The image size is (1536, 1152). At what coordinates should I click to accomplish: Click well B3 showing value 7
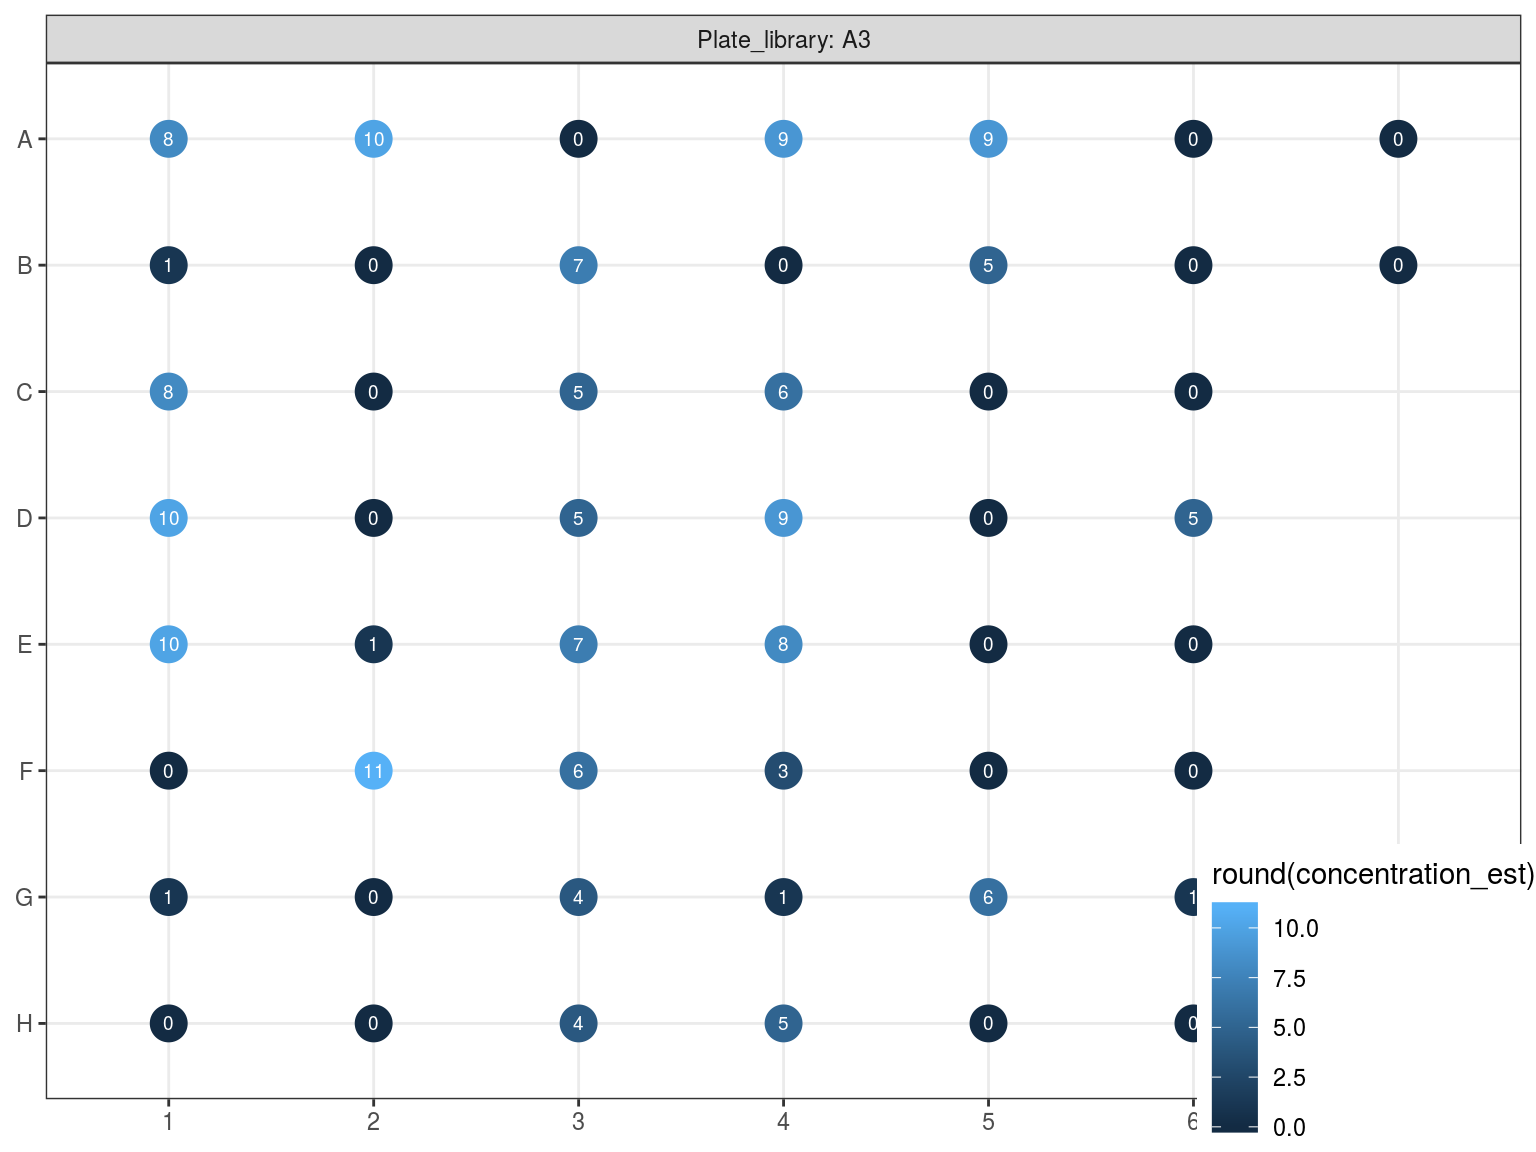coord(578,266)
